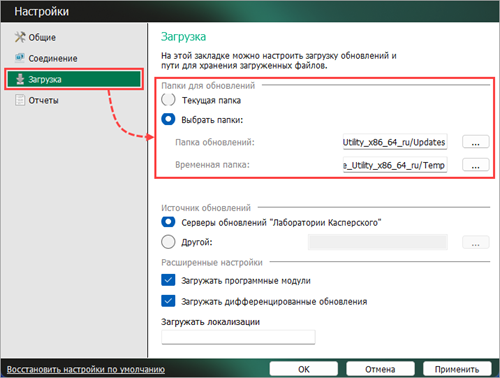Click the Временная папка label
500x378 pixels.
pos(212,165)
